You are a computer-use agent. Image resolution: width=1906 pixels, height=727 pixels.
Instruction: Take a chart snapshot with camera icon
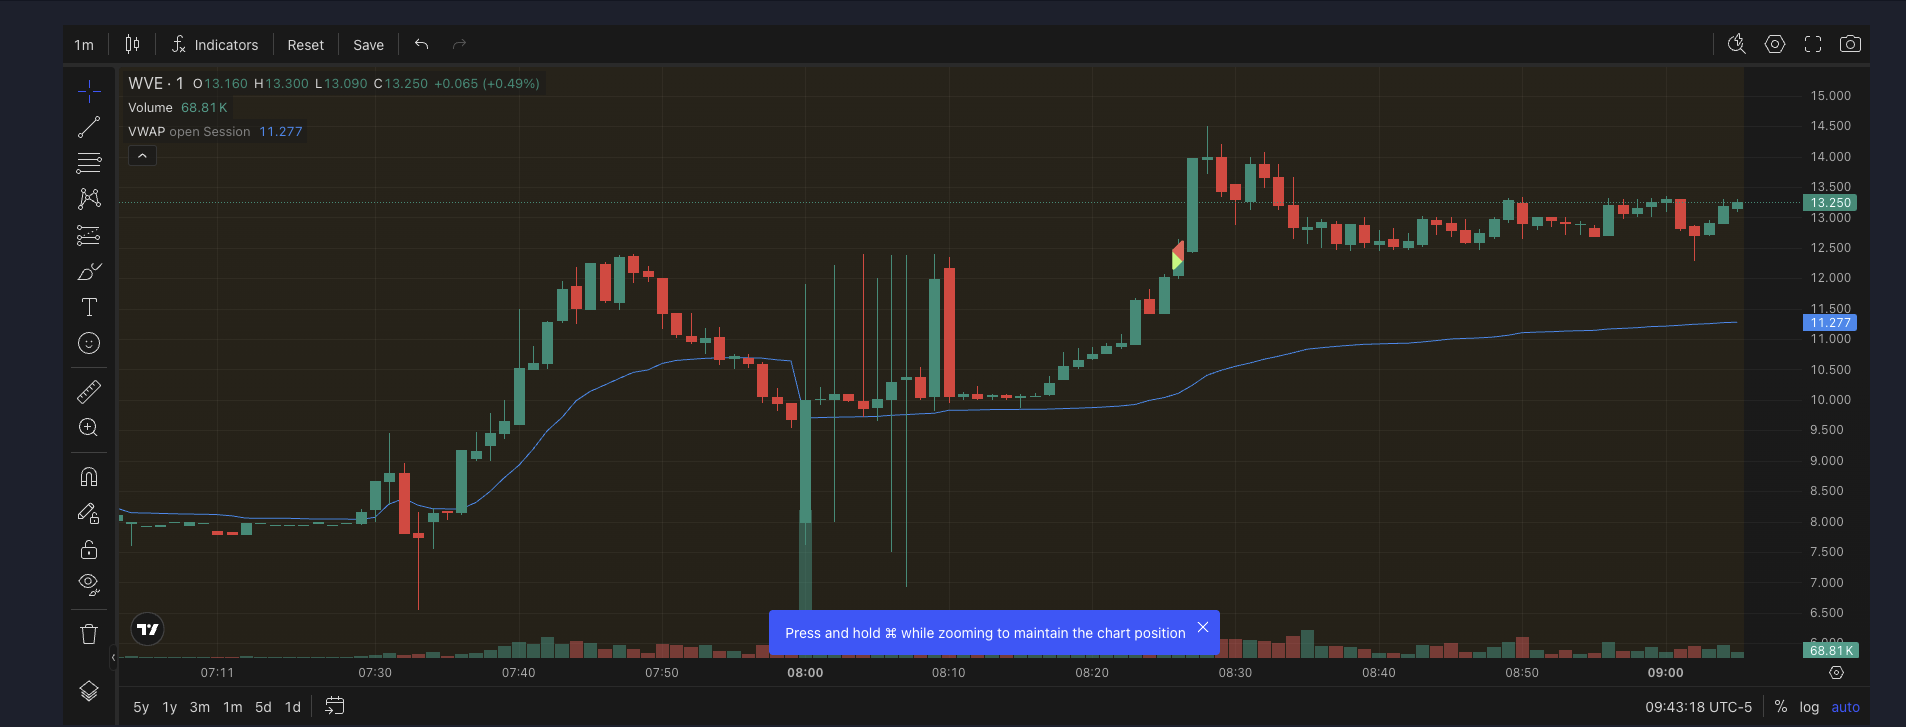point(1850,44)
